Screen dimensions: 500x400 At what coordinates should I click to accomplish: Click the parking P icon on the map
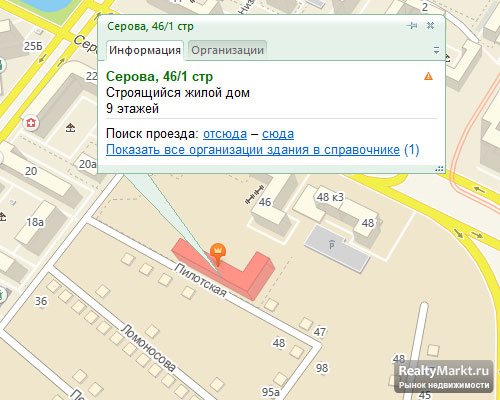[x=332, y=245]
